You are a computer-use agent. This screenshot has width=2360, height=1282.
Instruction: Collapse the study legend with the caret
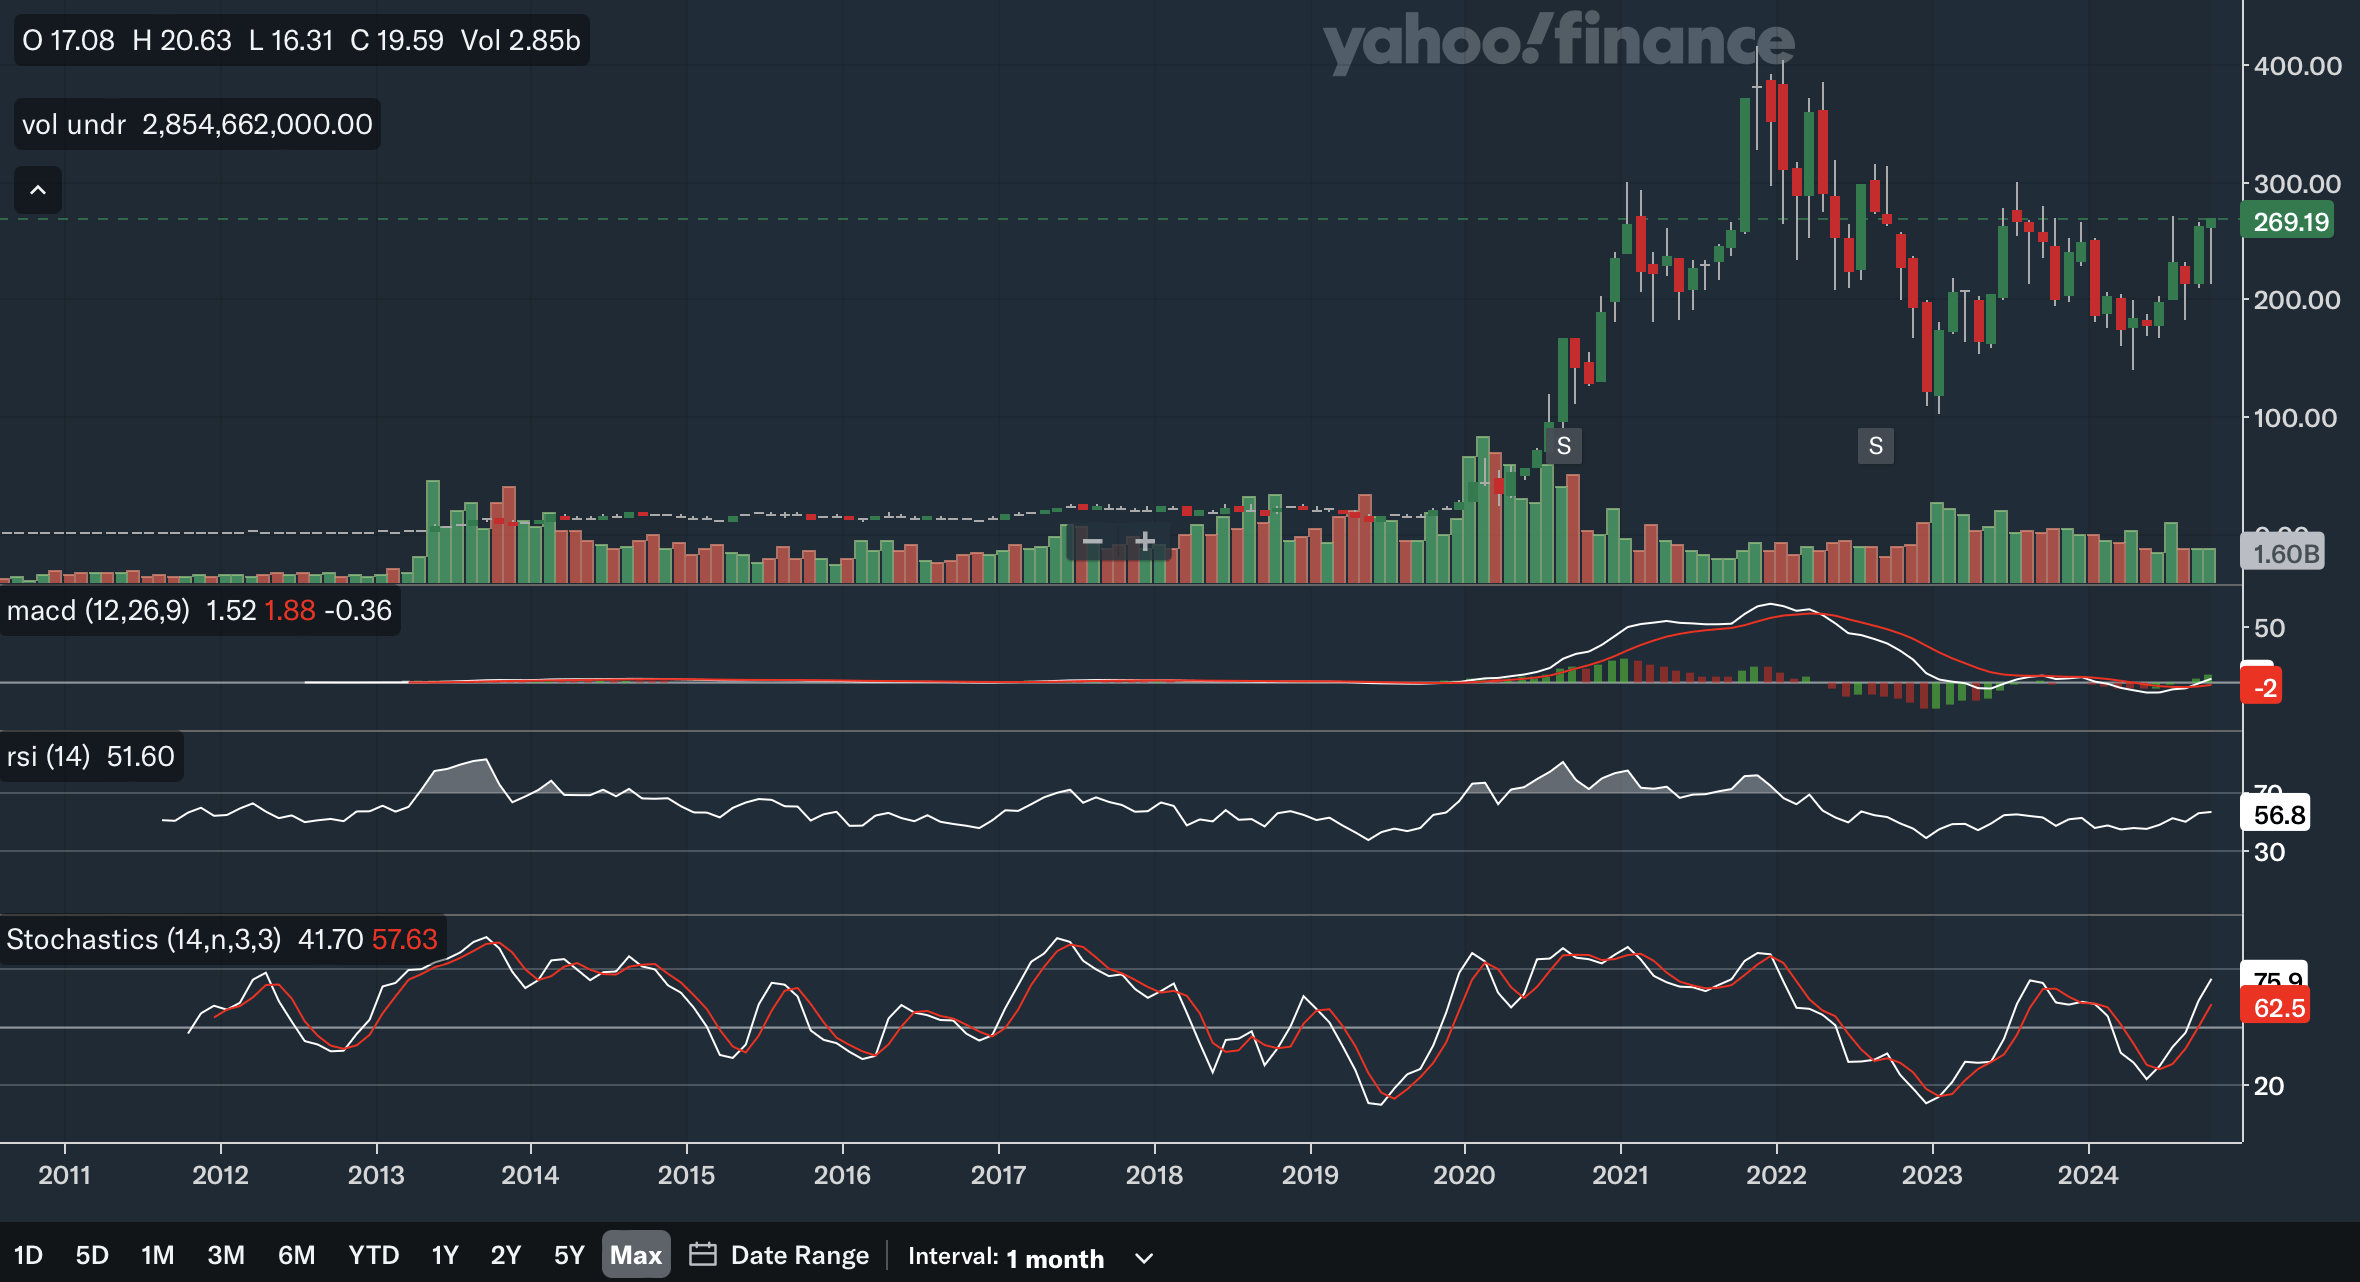[x=38, y=190]
